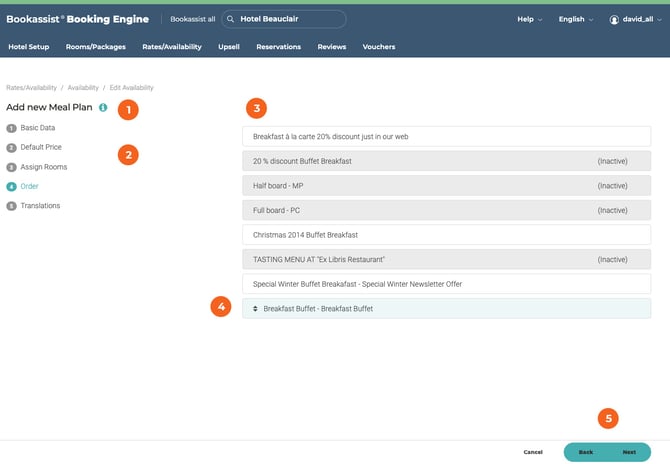Click the info icon beside Add new Meal Plan
Image resolution: width=670 pixels, height=464 pixels.
click(103, 108)
